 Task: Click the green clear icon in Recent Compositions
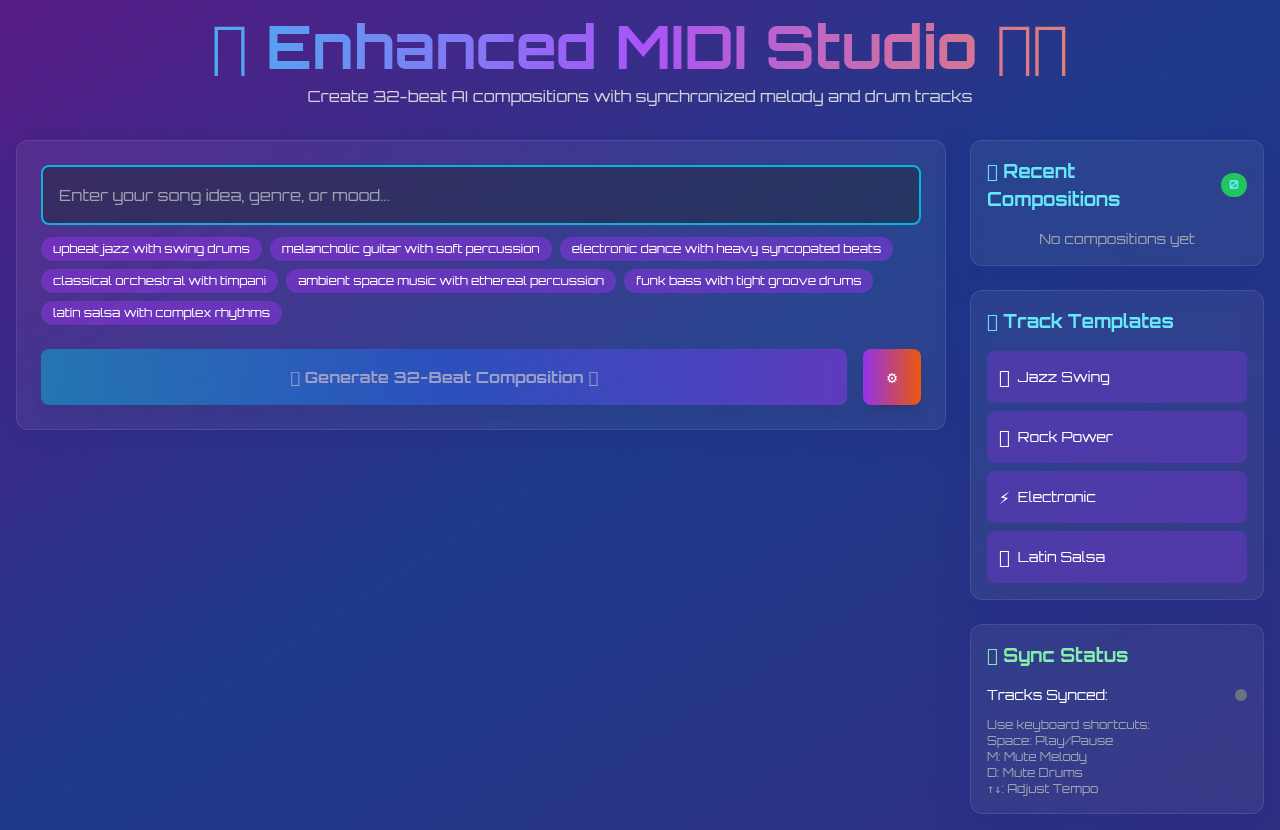pos(1234,185)
